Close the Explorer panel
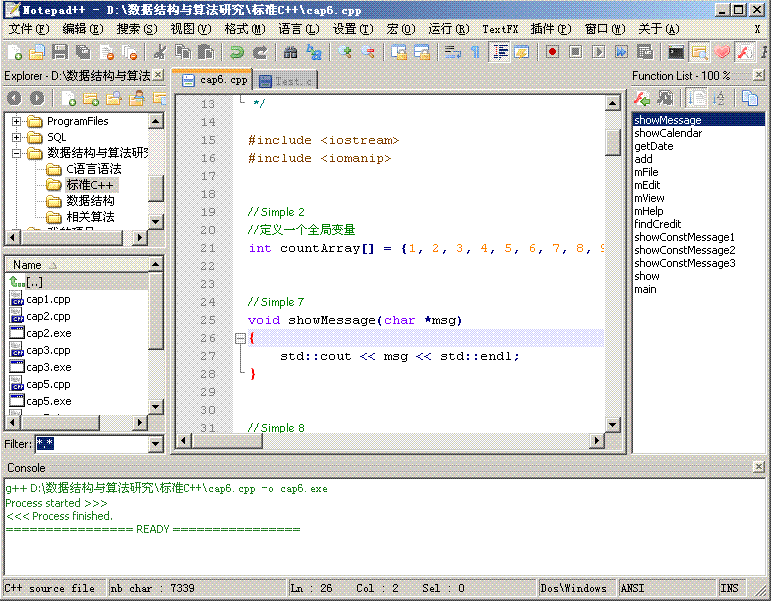The image size is (771, 601). click(158, 75)
